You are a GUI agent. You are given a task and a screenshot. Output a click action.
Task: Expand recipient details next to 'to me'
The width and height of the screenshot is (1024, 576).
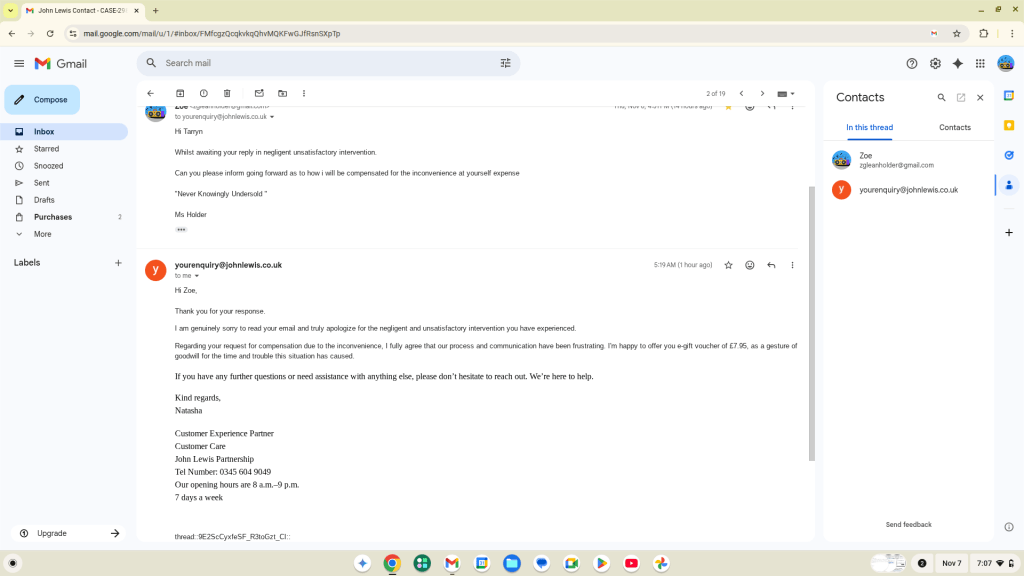[x=197, y=276]
